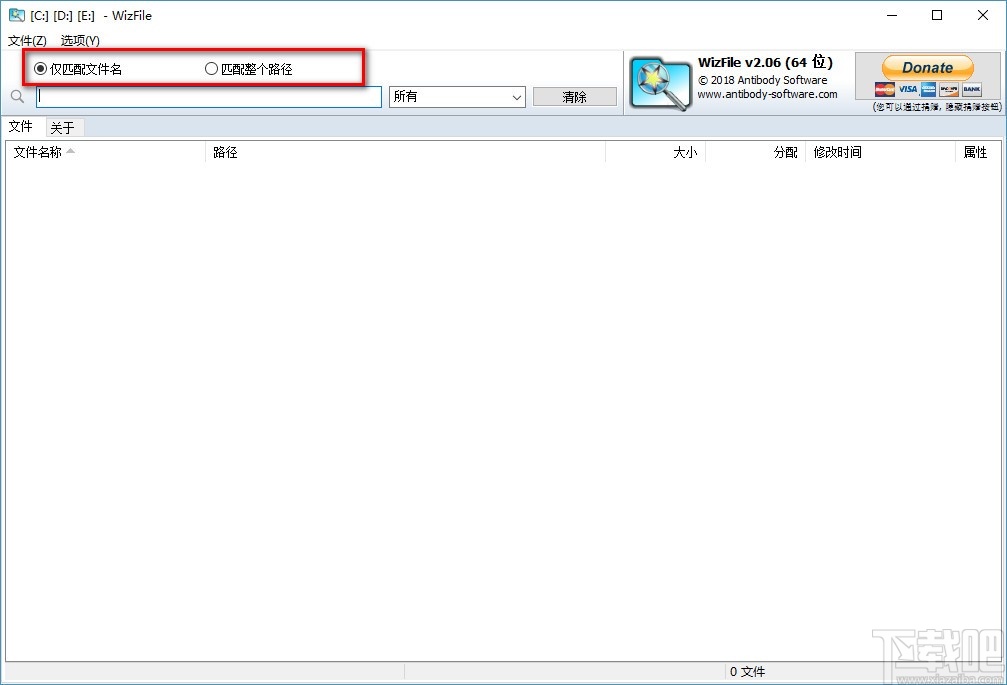Focus the file name search field

click(209, 97)
